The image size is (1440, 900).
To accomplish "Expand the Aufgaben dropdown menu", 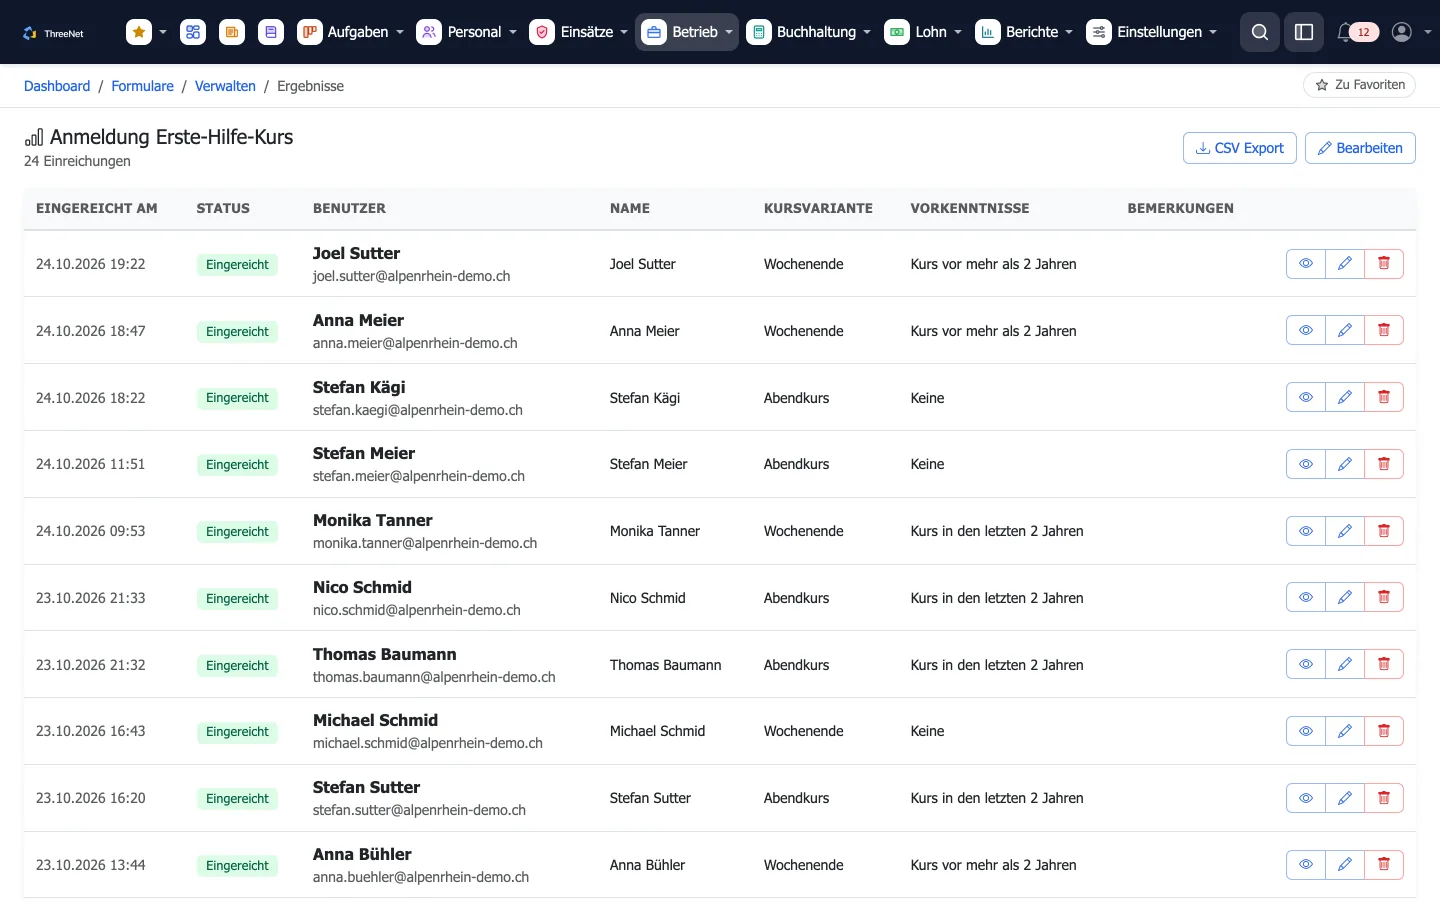I will [x=351, y=32].
